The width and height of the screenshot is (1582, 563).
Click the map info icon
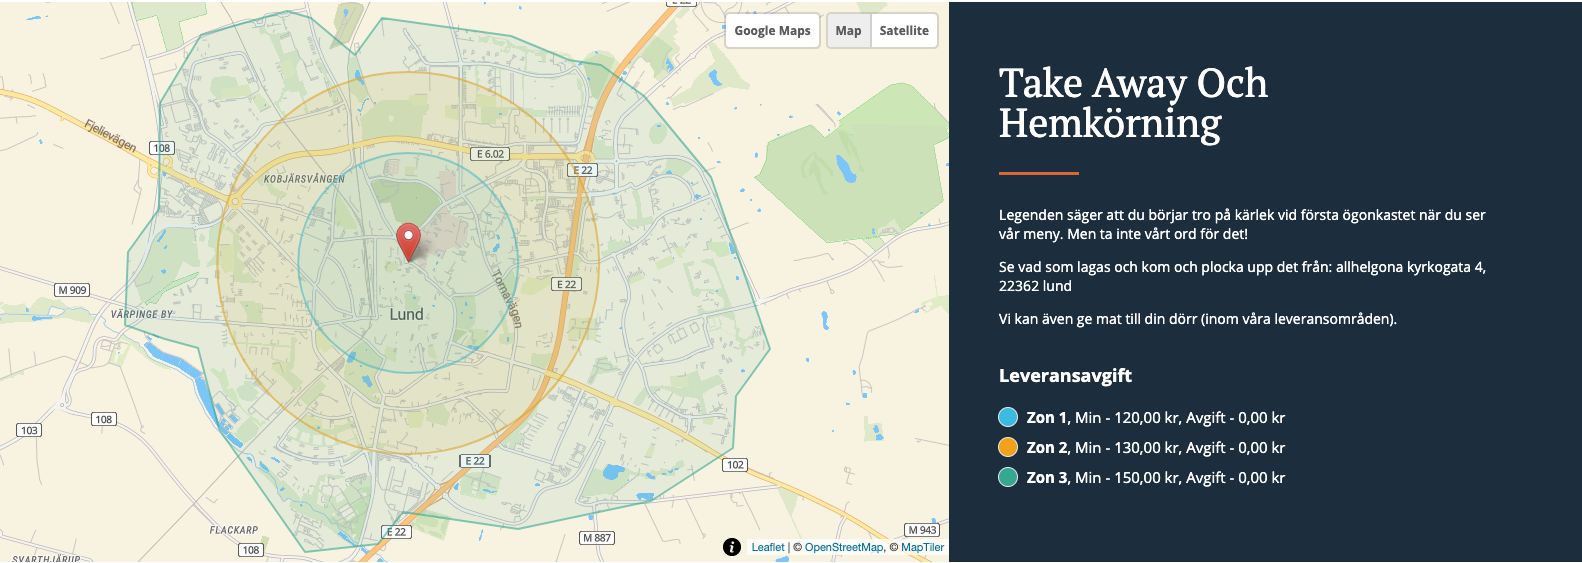732,547
